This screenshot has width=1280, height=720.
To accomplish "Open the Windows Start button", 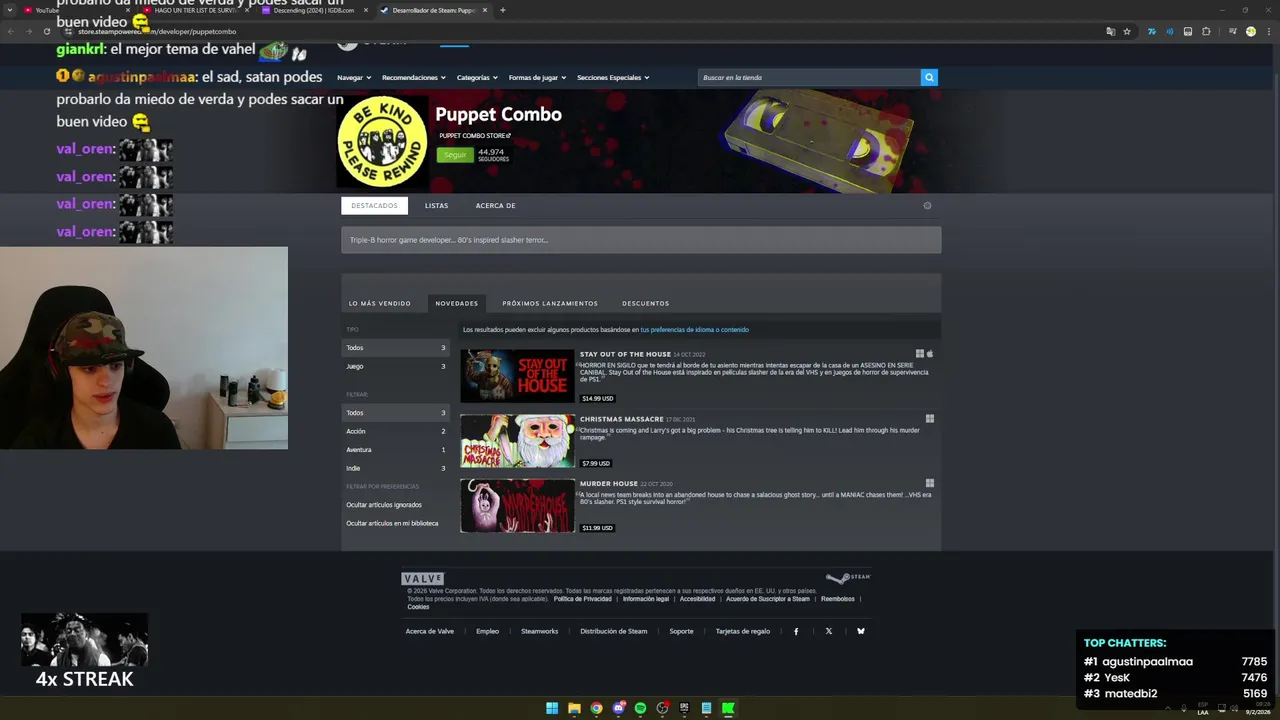I will (552, 708).
